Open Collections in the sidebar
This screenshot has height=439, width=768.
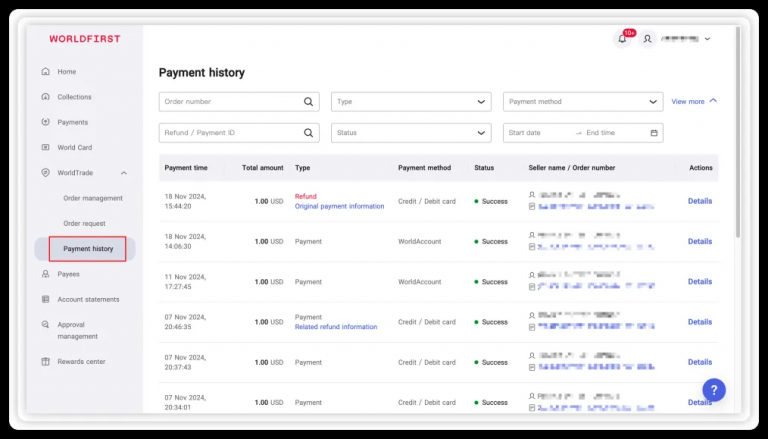pyautogui.click(x=74, y=97)
